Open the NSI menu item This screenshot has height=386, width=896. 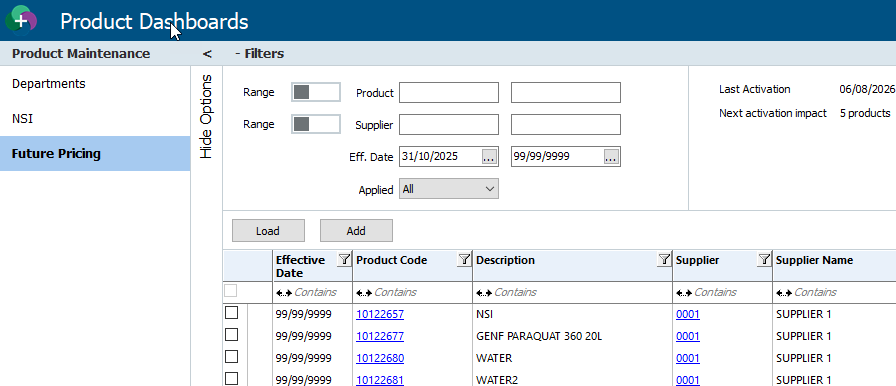click(x=95, y=119)
